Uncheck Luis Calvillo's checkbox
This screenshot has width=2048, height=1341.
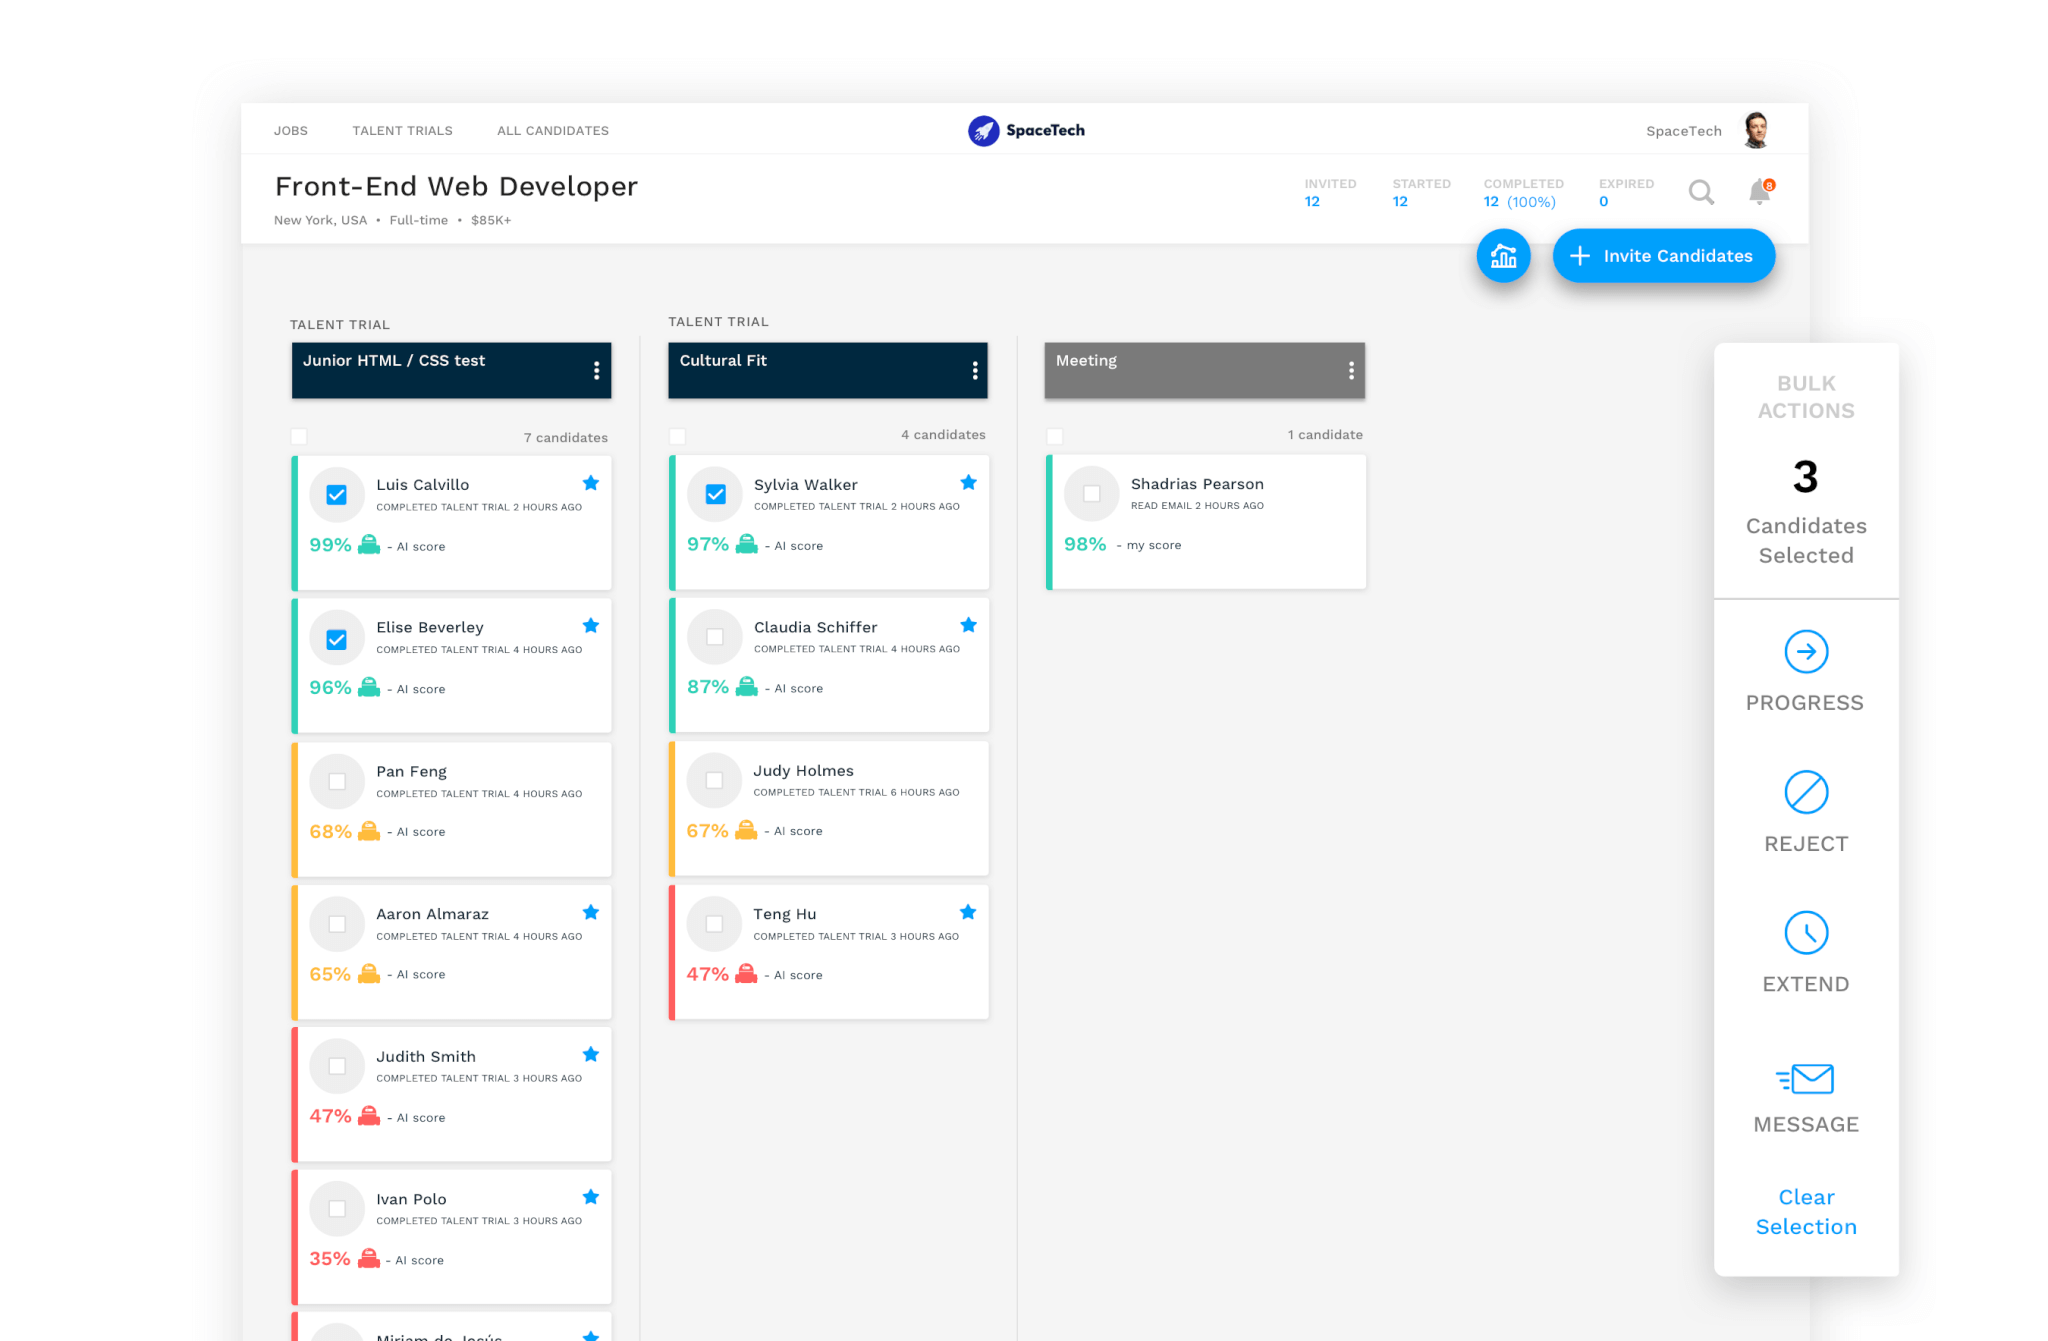337,495
